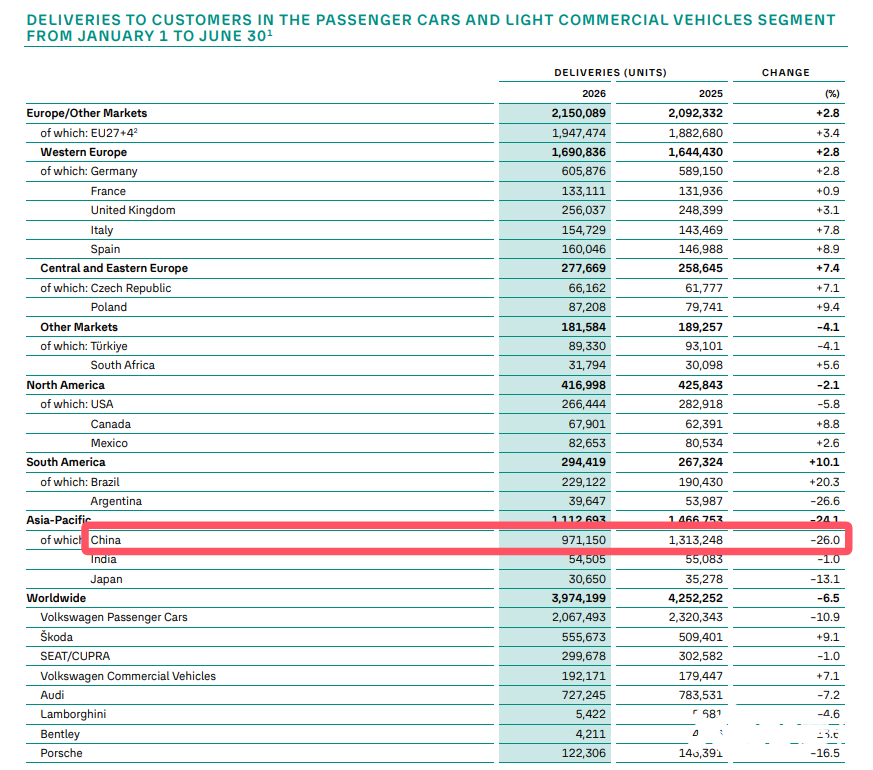This screenshot has height=770, width=873.
Task: Click the table title heading text
Action: click(x=430, y=28)
